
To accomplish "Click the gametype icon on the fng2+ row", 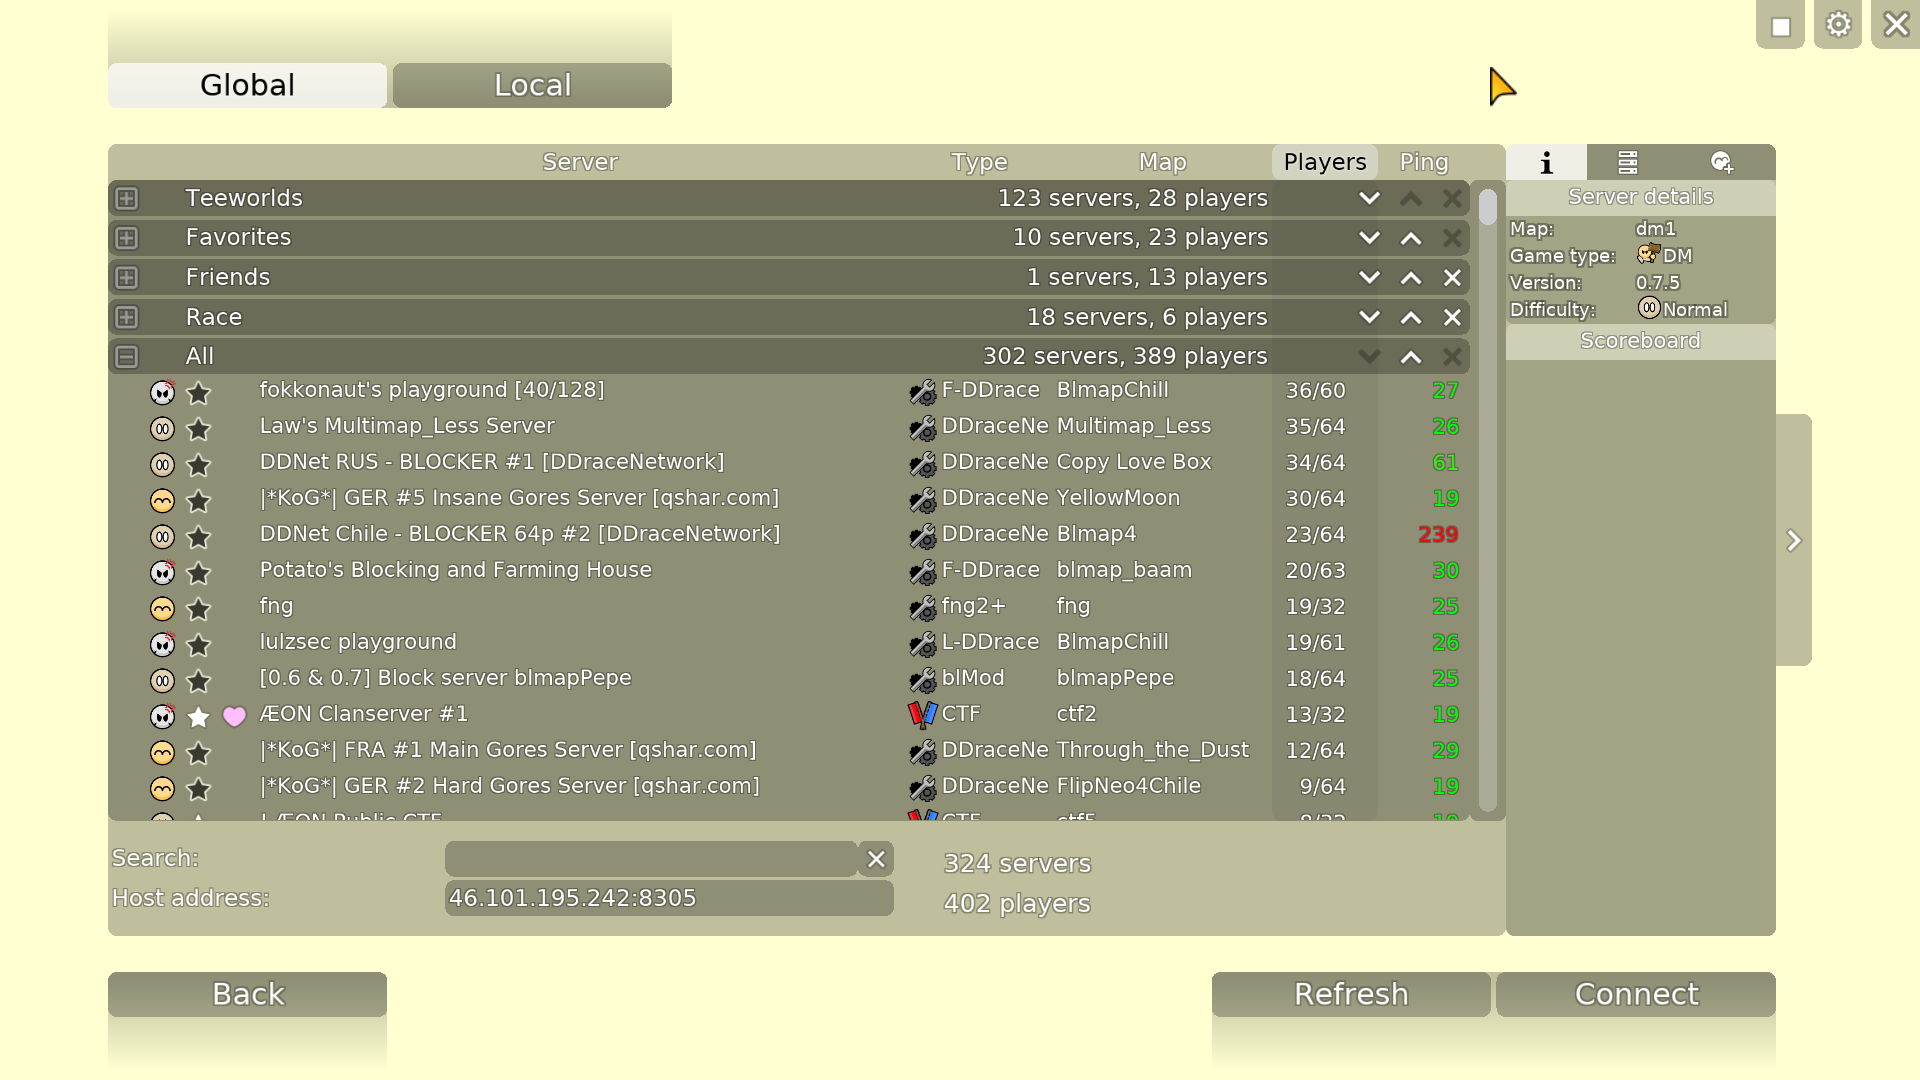I will point(922,608).
